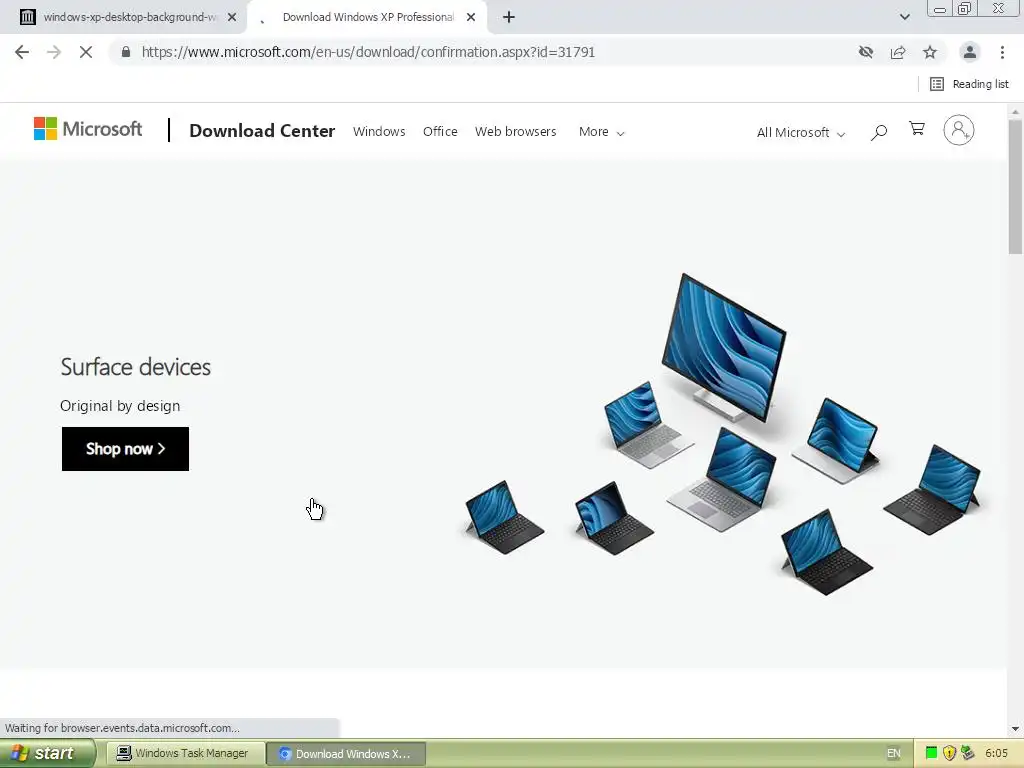
Task: Go back with the browser back arrow
Action: 22,52
